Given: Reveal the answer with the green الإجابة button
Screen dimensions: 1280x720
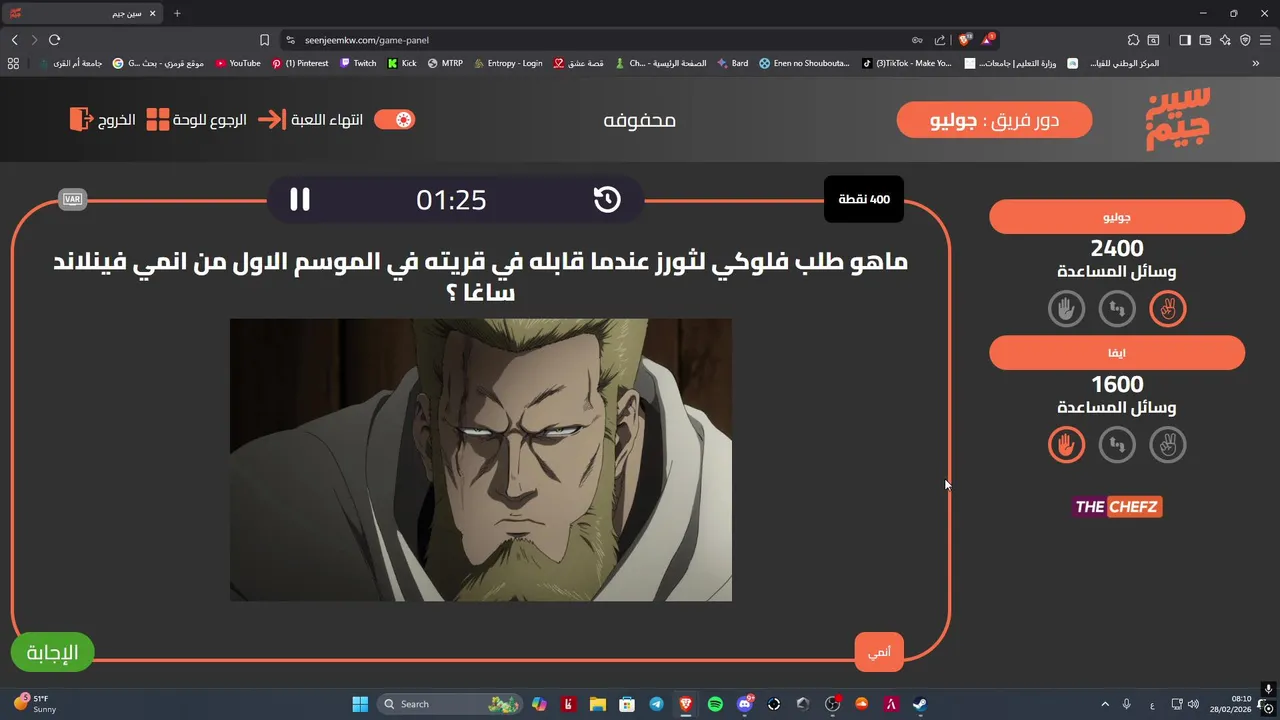Looking at the screenshot, I should [52, 653].
